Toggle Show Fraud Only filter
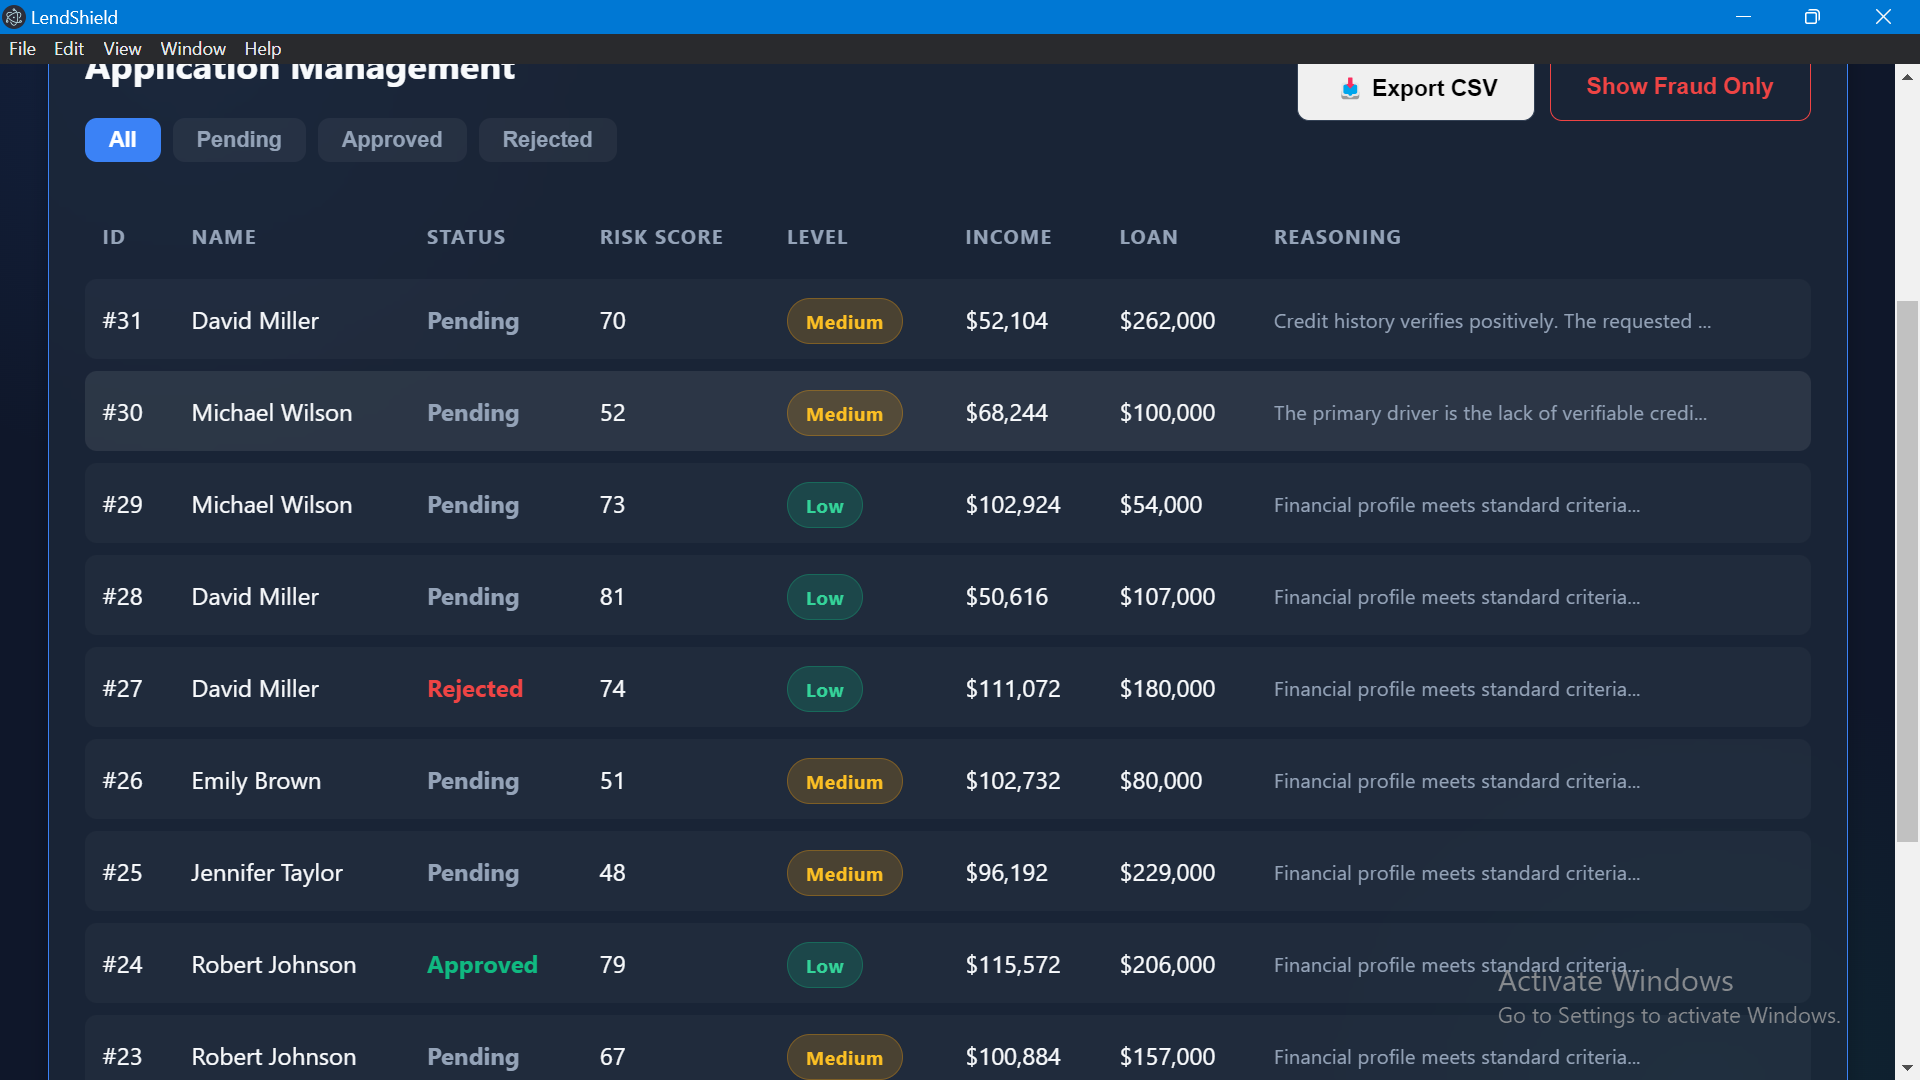The width and height of the screenshot is (1920, 1080). (x=1679, y=88)
